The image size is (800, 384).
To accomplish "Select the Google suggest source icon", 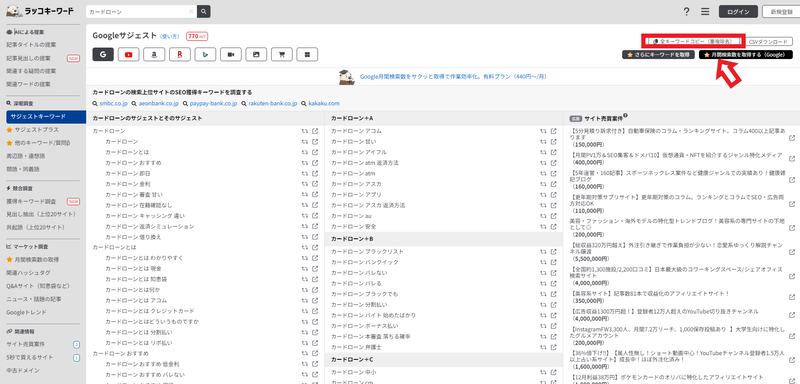I will pyautogui.click(x=103, y=54).
